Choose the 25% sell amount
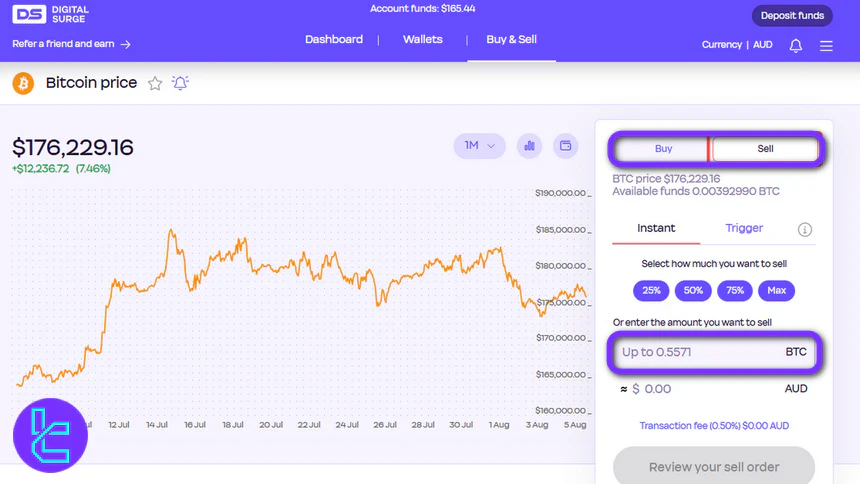 [x=651, y=291]
